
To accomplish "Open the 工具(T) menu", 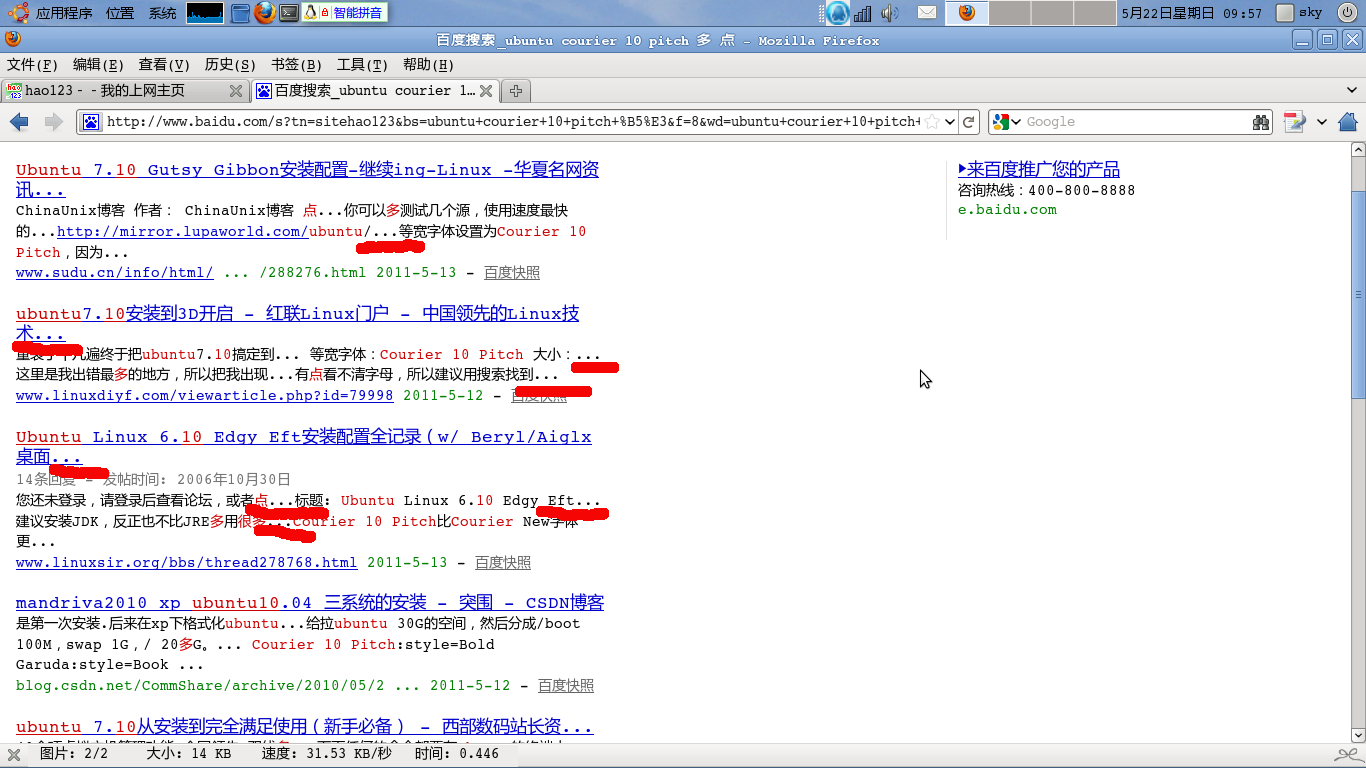I will 362,65.
